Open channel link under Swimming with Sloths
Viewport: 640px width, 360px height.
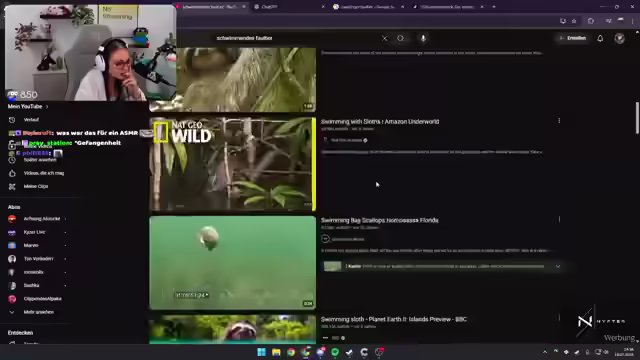tap(346, 140)
